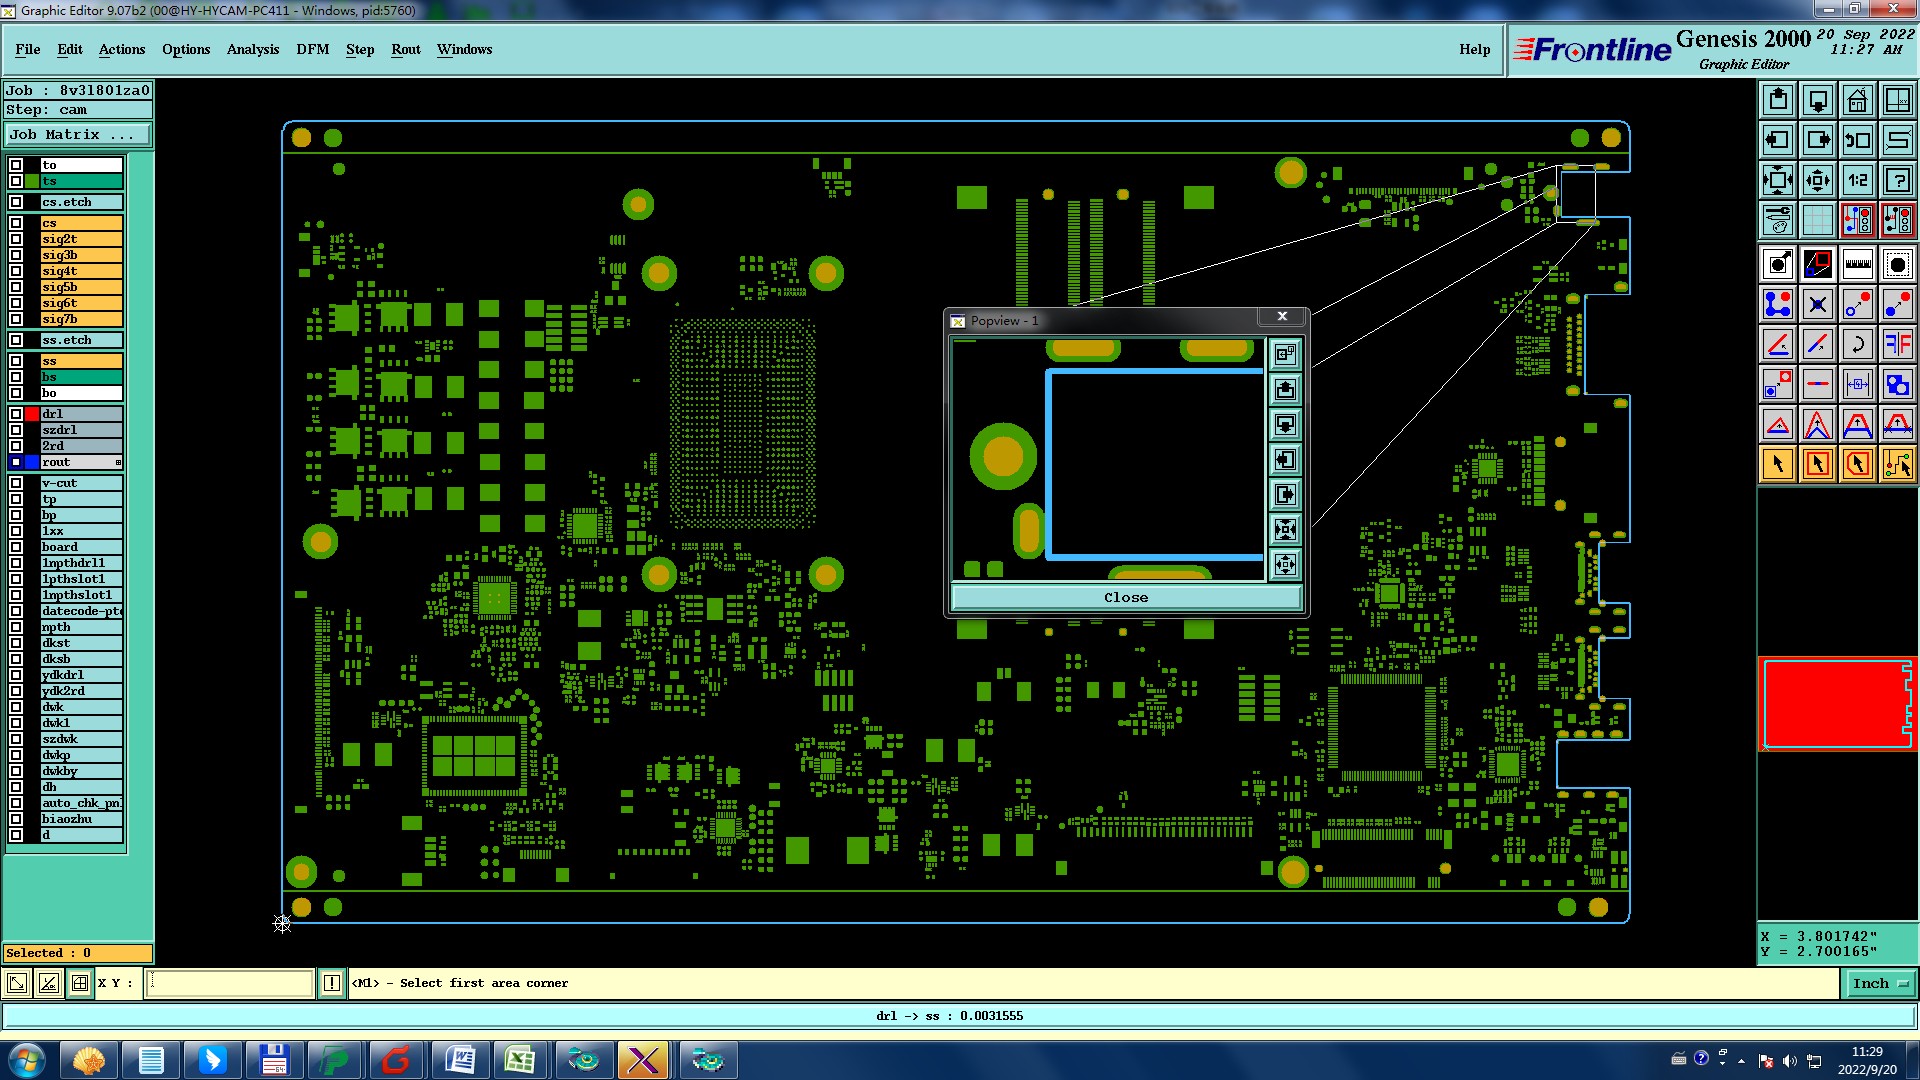Open the Inch units dropdown
Viewport: 1920px width, 1080px height.
1879,983
